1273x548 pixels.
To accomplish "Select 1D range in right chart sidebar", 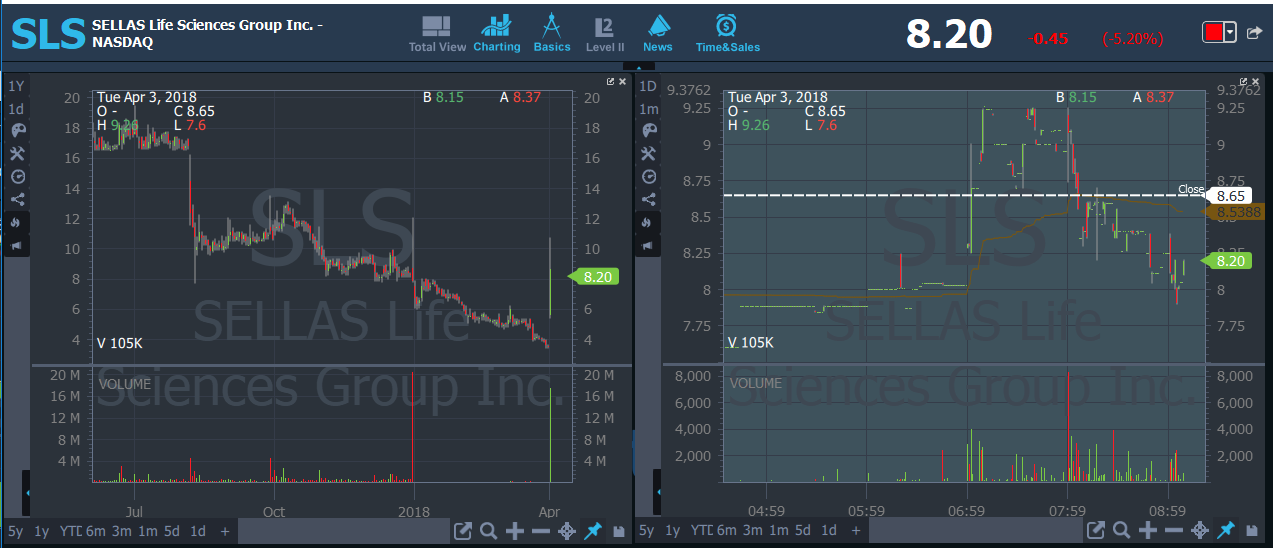I will click(x=648, y=86).
